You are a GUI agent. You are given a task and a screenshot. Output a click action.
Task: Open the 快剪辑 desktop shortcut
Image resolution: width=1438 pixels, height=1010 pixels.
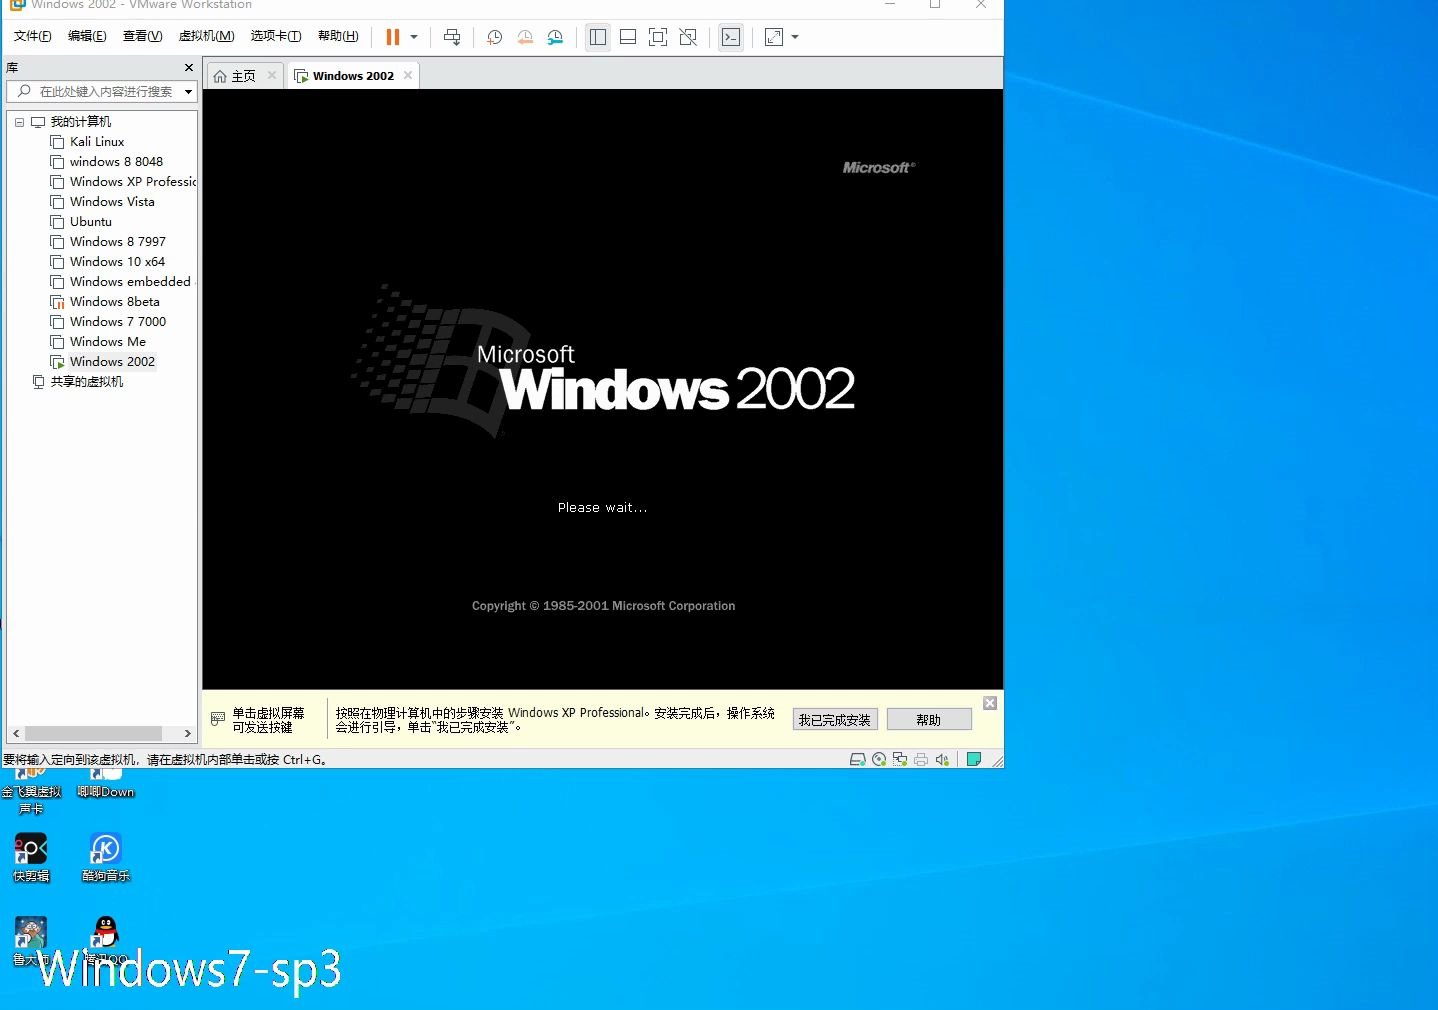pos(31,858)
